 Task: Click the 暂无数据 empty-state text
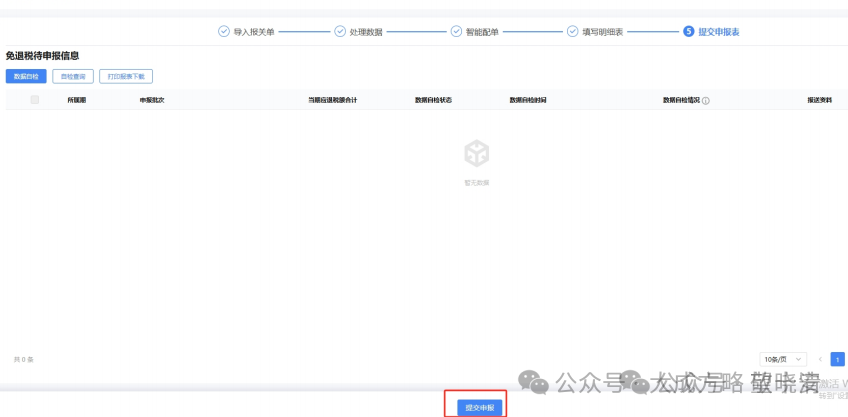point(476,183)
